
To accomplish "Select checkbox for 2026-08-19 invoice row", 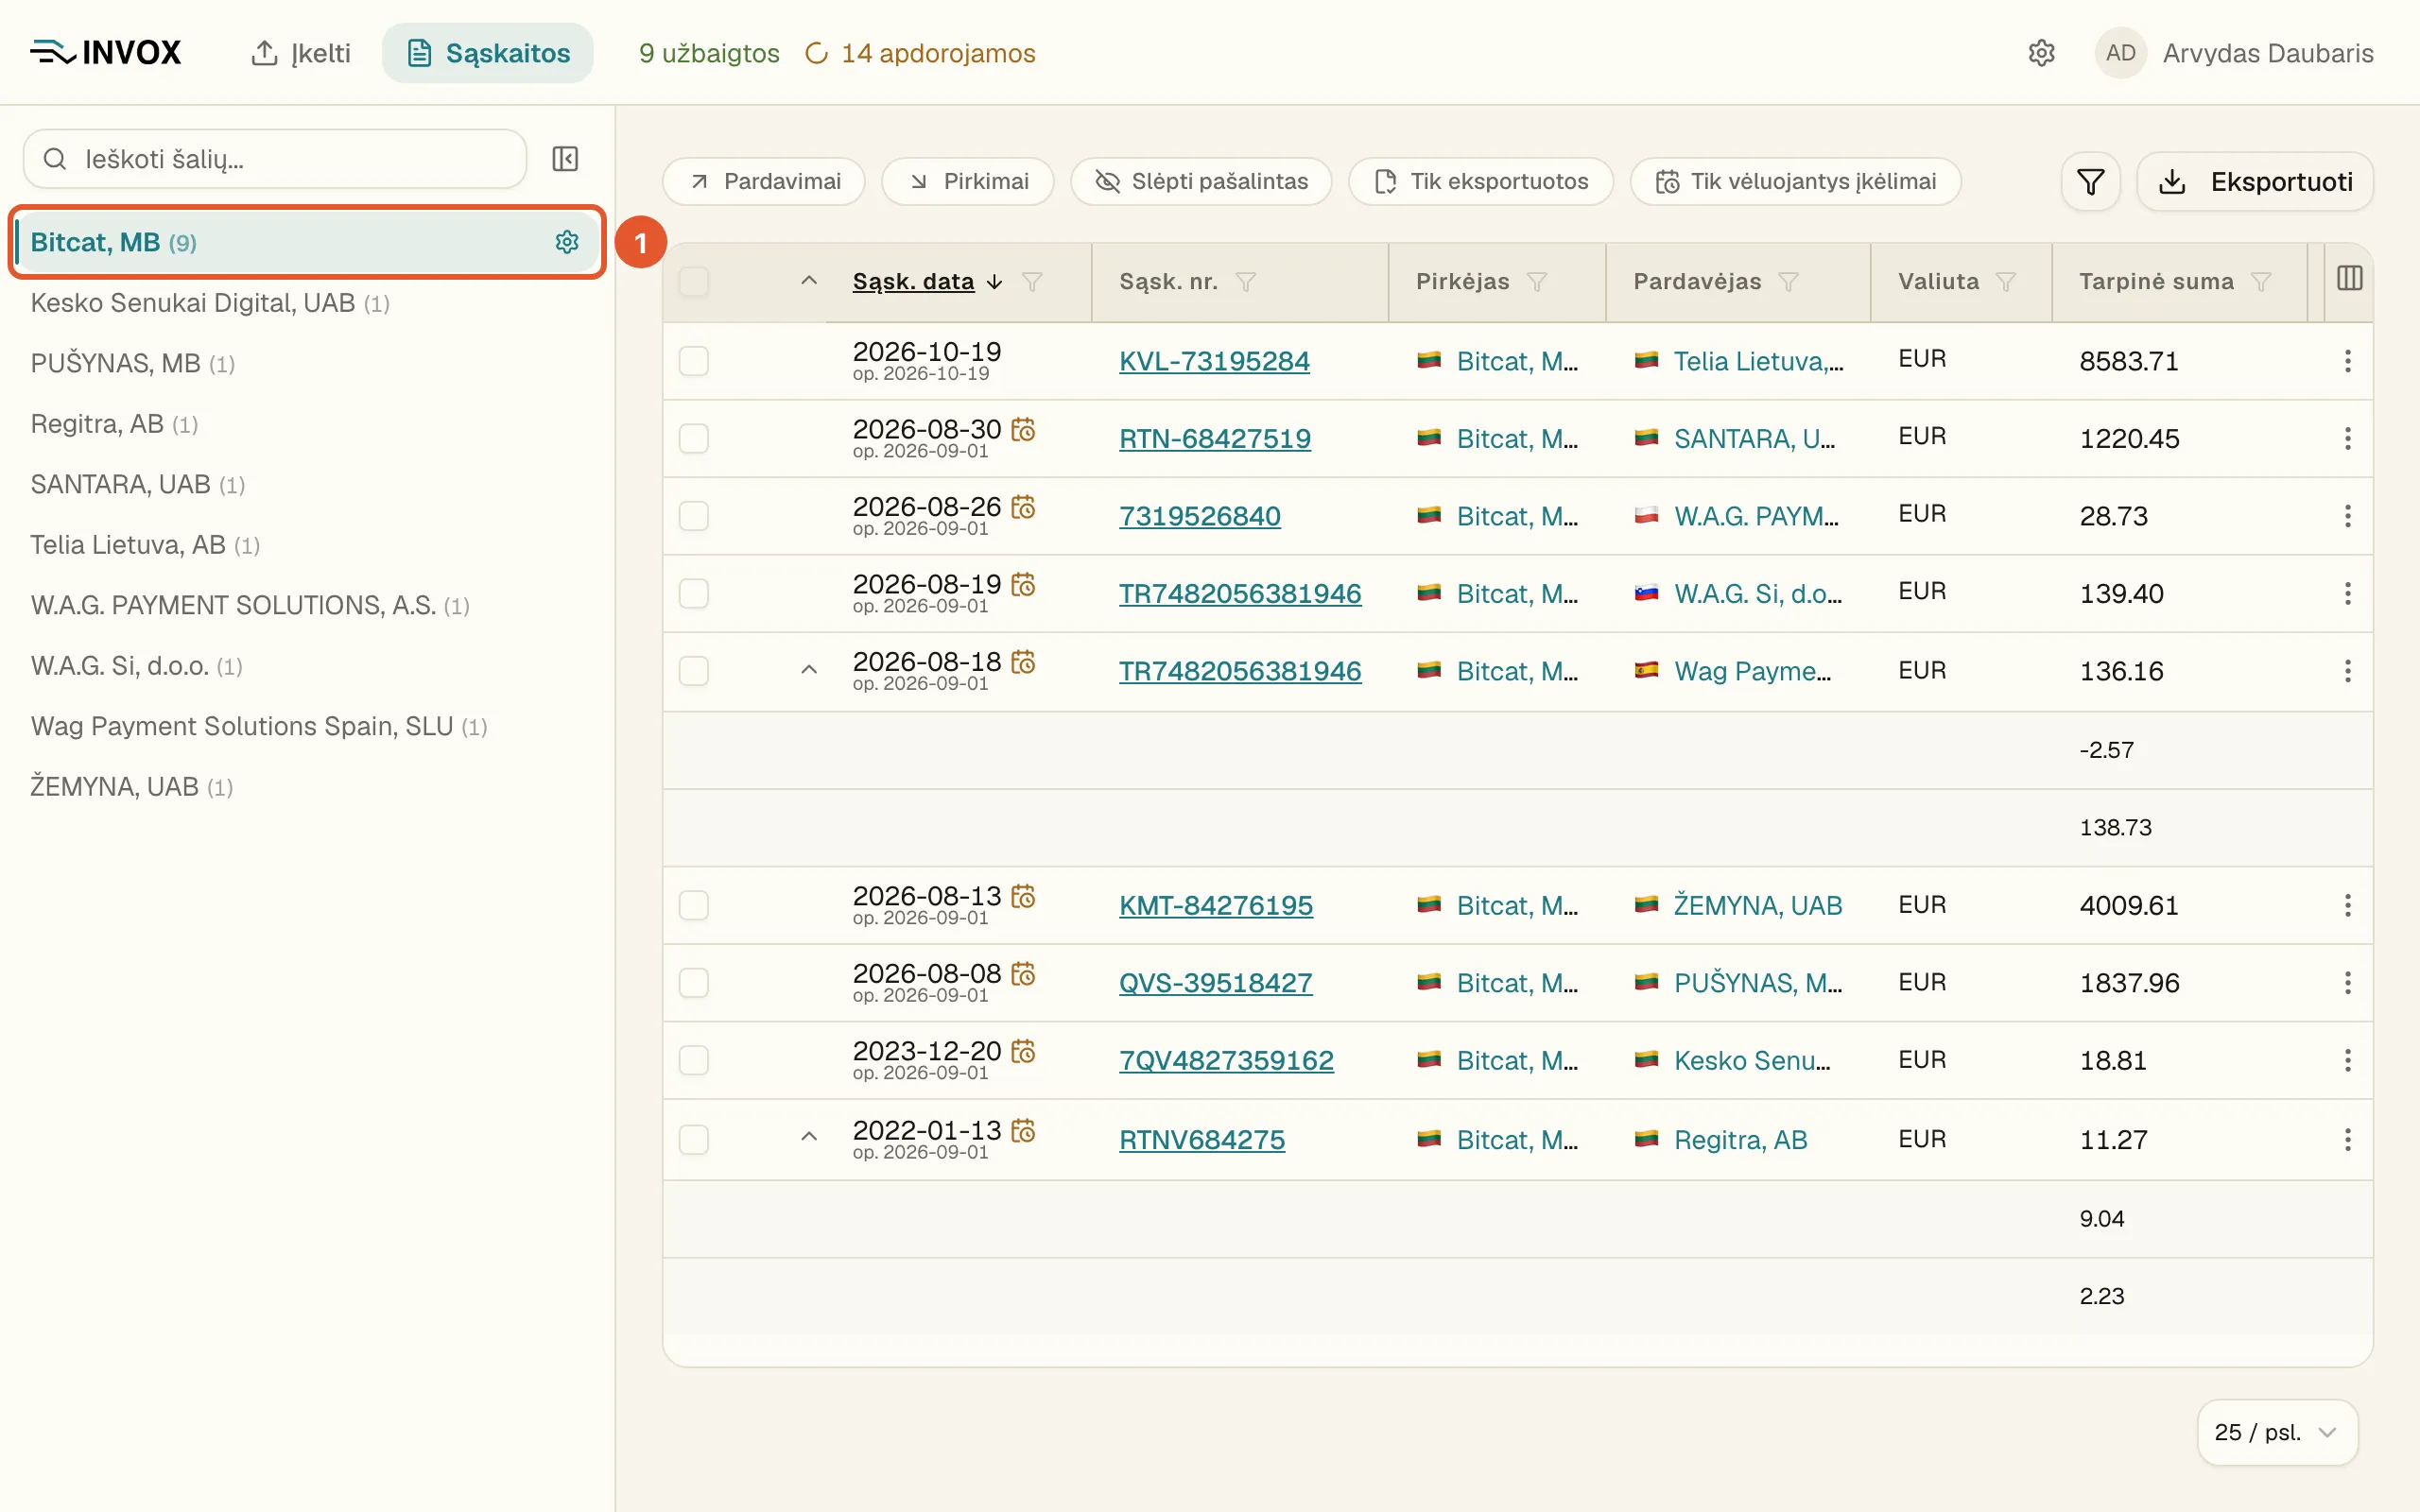I will (x=694, y=593).
